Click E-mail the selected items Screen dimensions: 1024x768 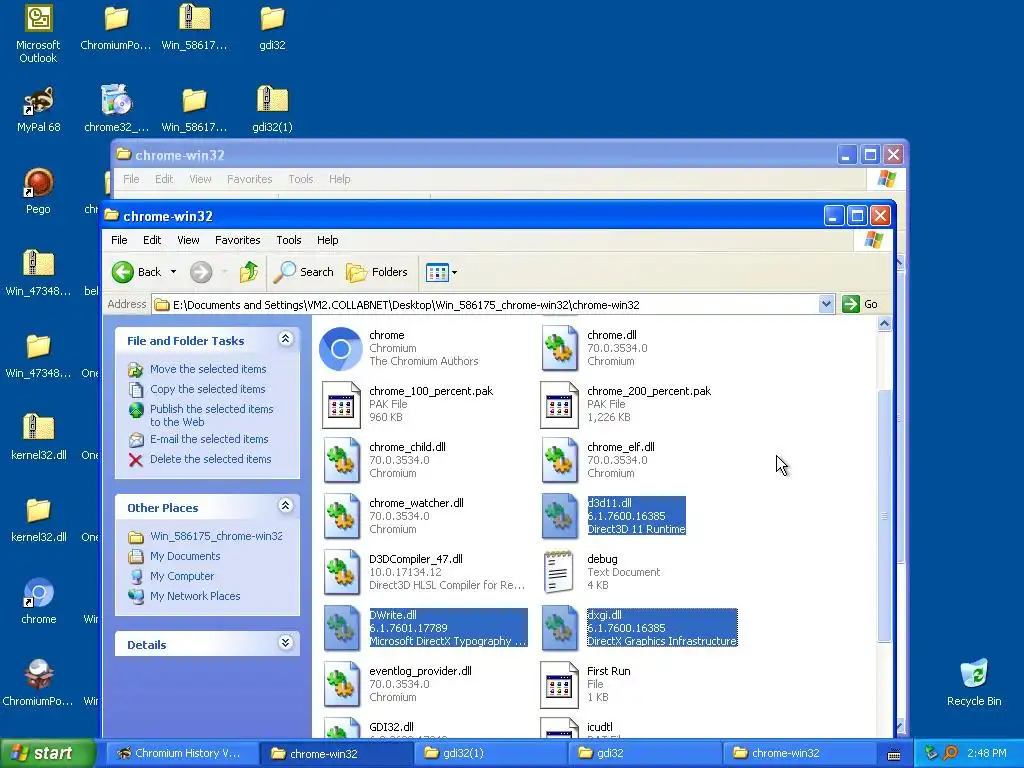(209, 439)
